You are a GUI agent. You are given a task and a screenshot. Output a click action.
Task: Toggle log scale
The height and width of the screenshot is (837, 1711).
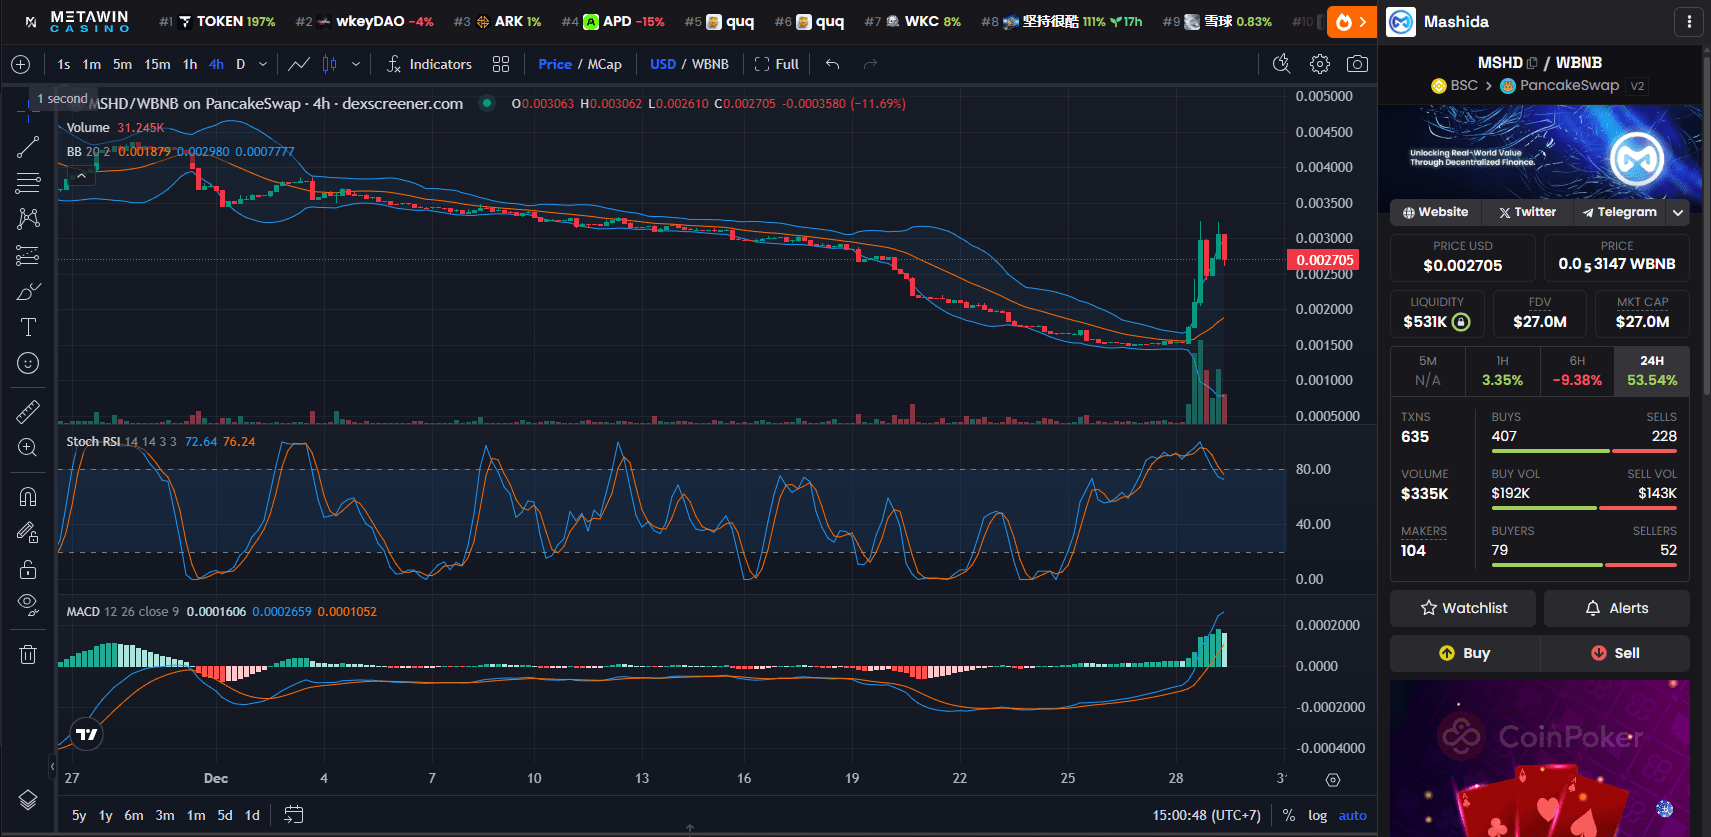pos(1318,815)
